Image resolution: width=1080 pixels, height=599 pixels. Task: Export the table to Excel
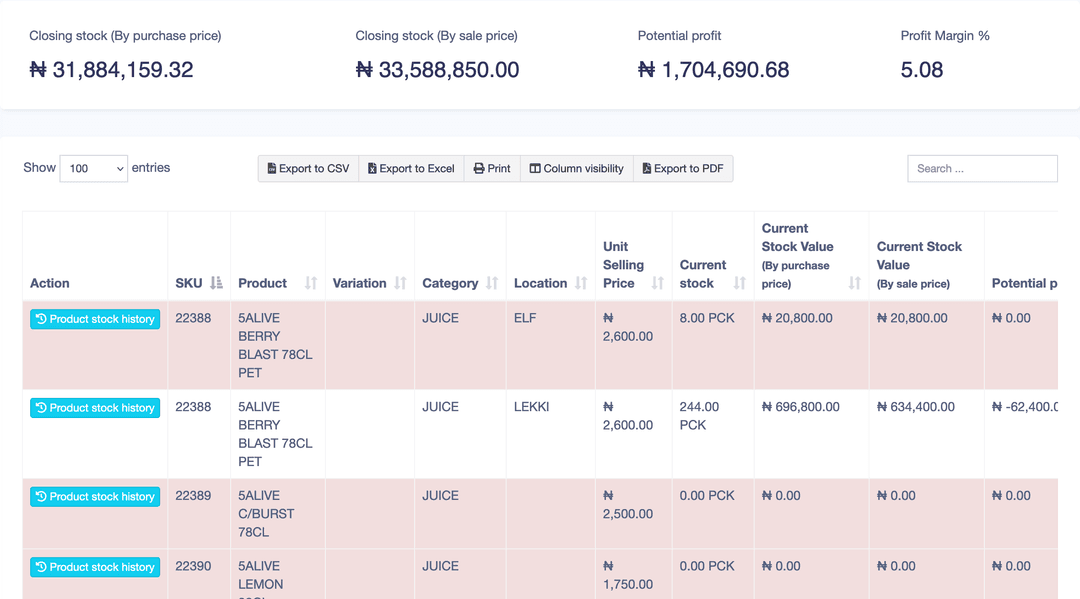pyautogui.click(x=411, y=169)
